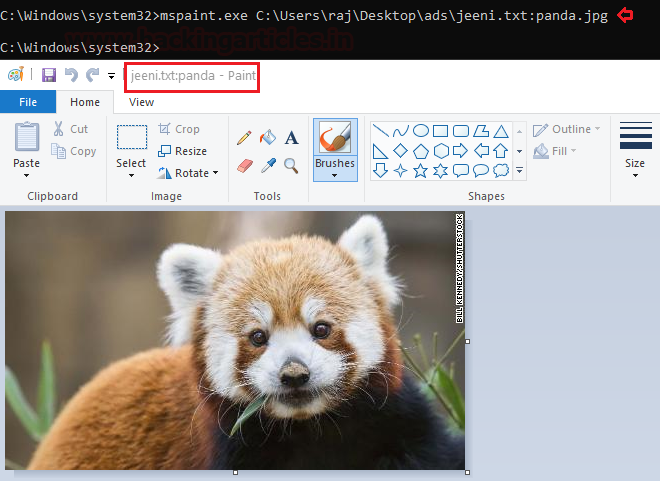This screenshot has width=660, height=481.
Task: Pick the Six-point star shape
Action: [x=441, y=170]
